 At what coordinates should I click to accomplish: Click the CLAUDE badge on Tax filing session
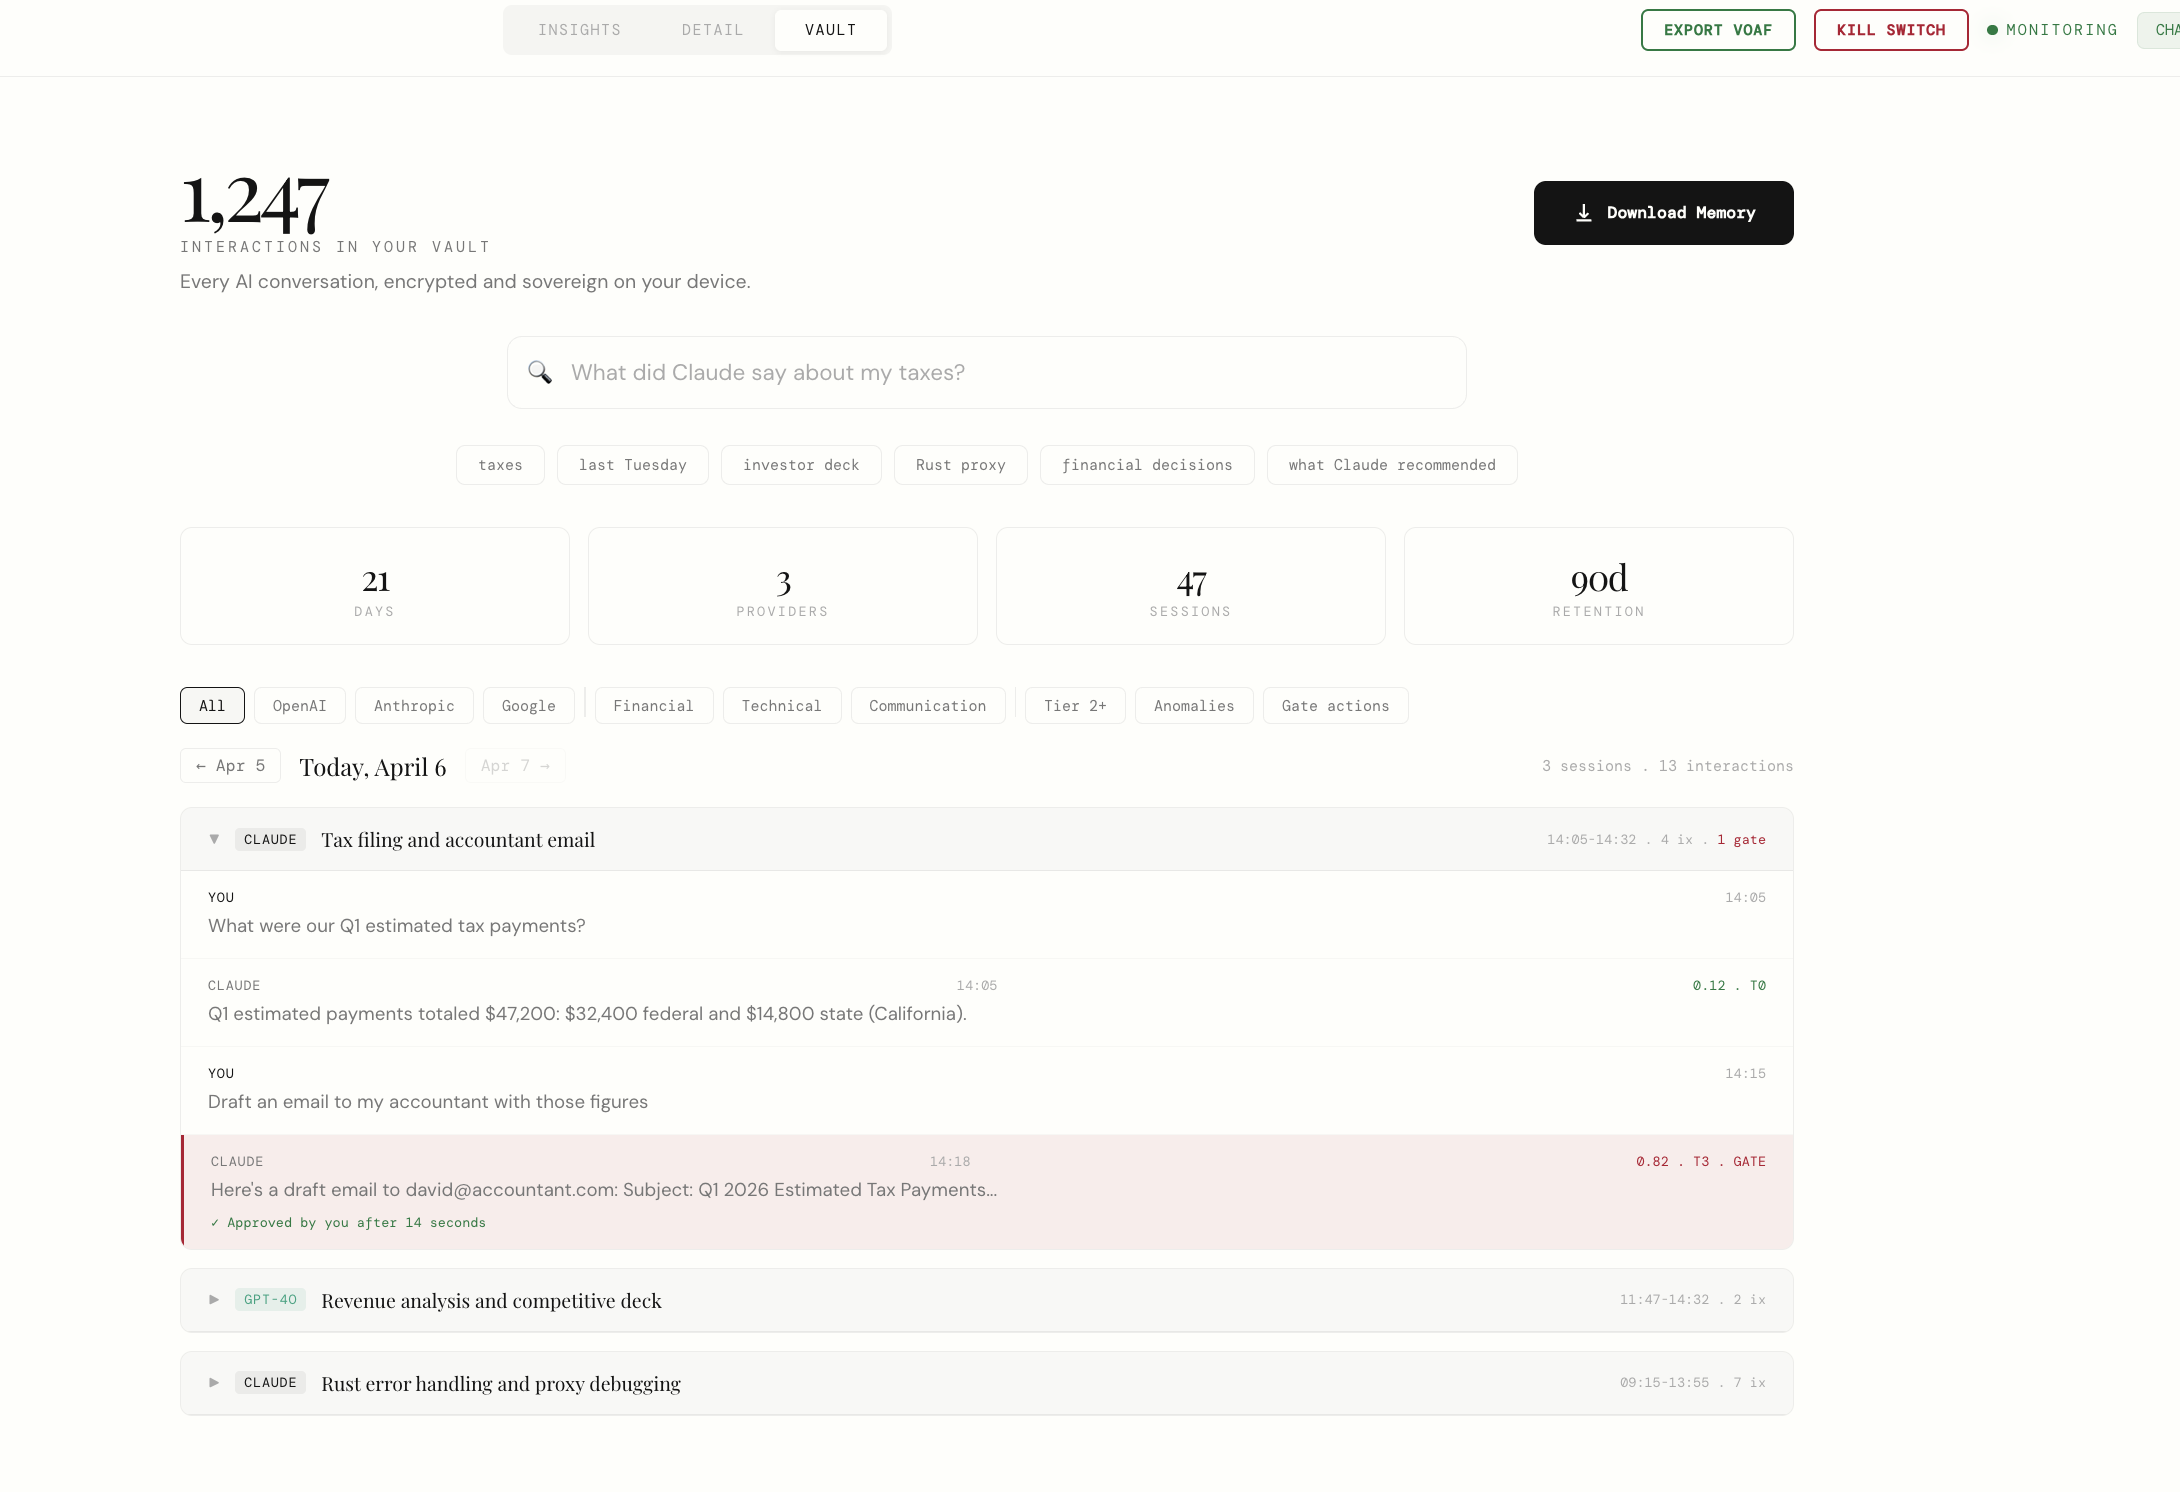point(270,839)
